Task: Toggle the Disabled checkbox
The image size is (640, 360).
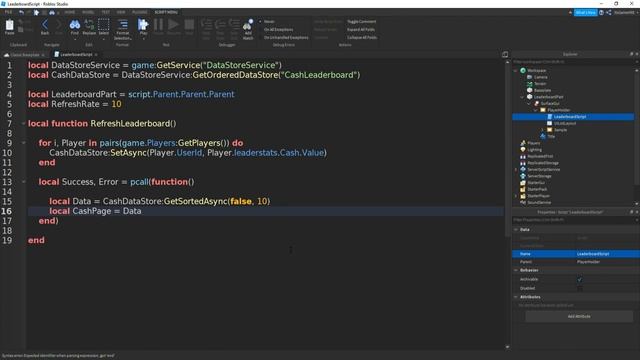Action: pyautogui.click(x=580, y=288)
